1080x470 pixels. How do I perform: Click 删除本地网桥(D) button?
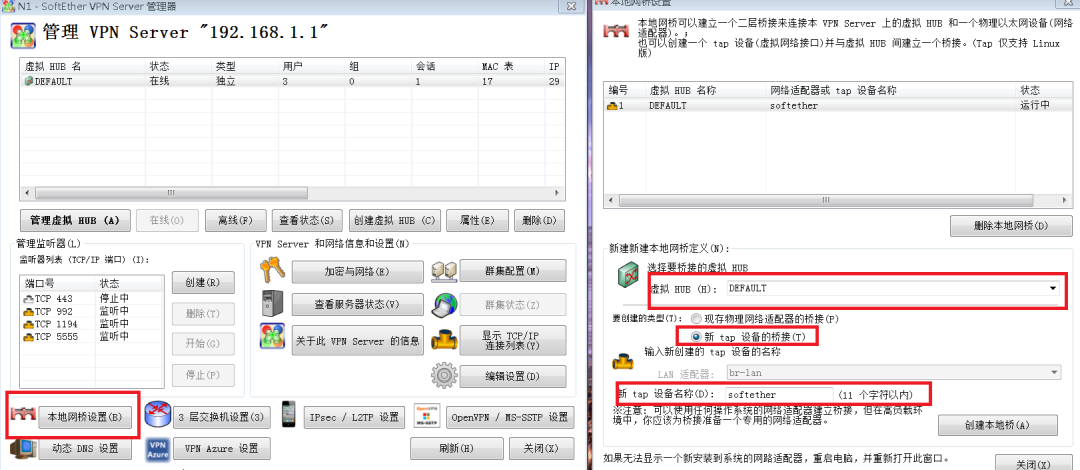tap(1010, 225)
